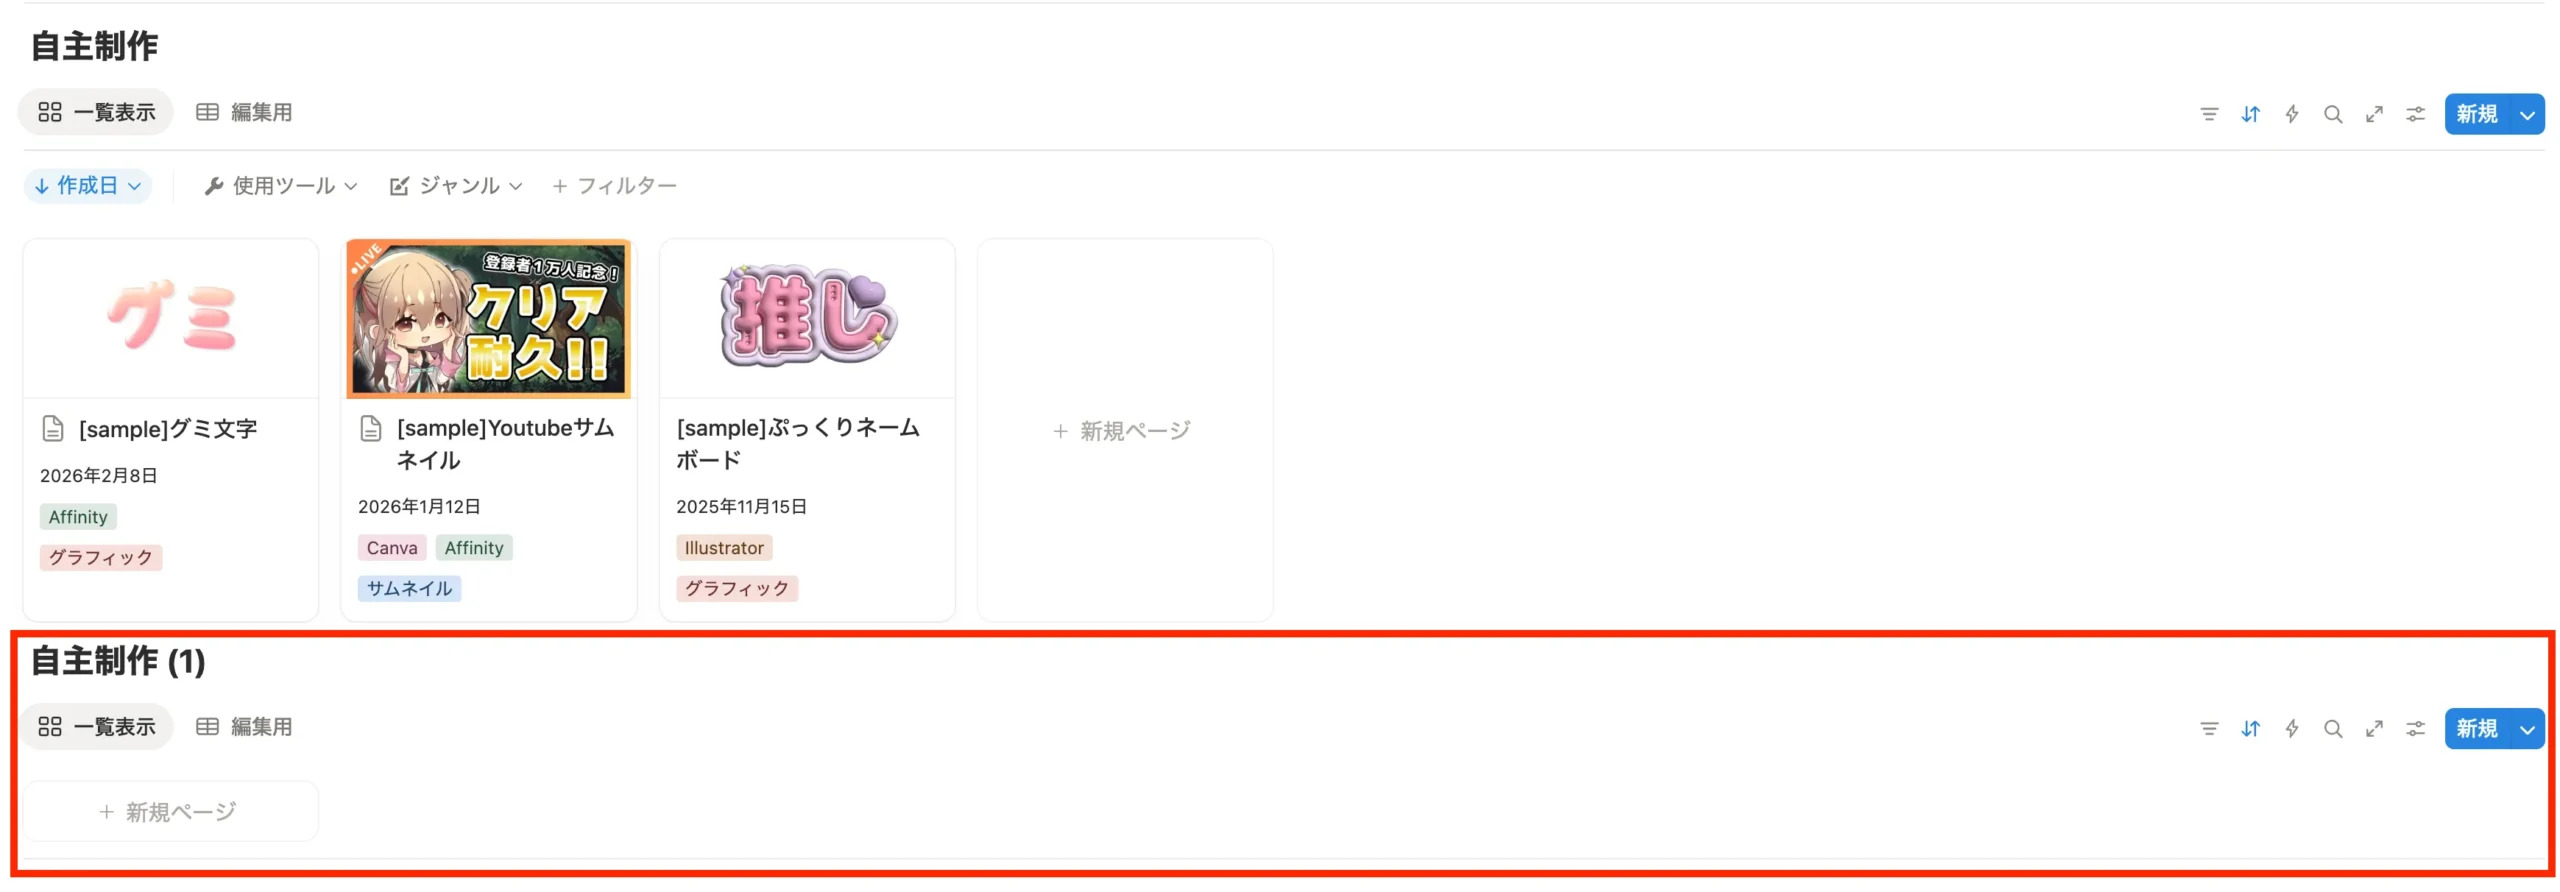Expand the 使用ツール filter dropdown
The height and width of the screenshot is (892, 2560).
point(280,186)
